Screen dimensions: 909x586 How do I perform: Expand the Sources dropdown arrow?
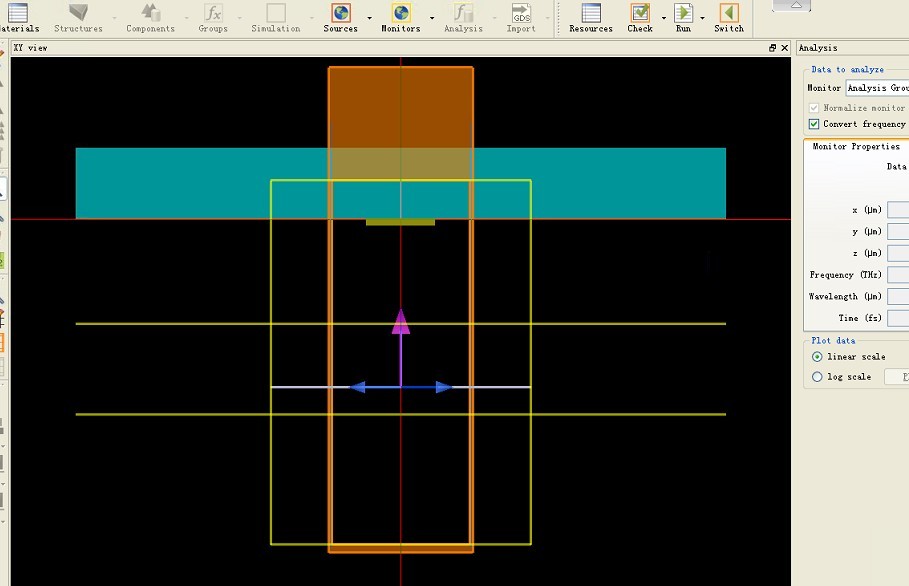pyautogui.click(x=369, y=18)
